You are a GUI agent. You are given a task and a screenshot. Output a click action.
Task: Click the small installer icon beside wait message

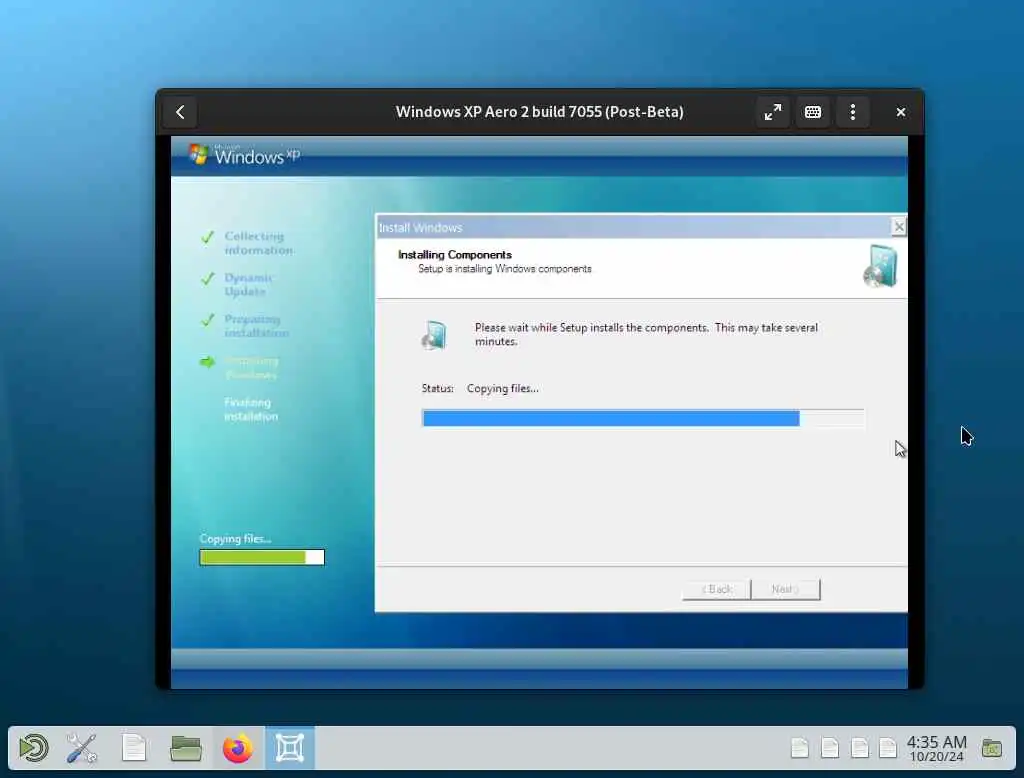tap(434, 335)
